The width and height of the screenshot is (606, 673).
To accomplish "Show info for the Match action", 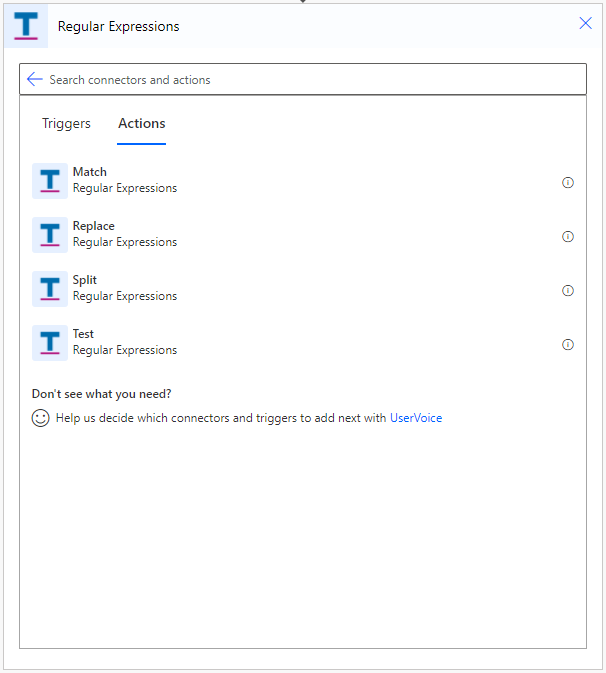I will pyautogui.click(x=568, y=182).
